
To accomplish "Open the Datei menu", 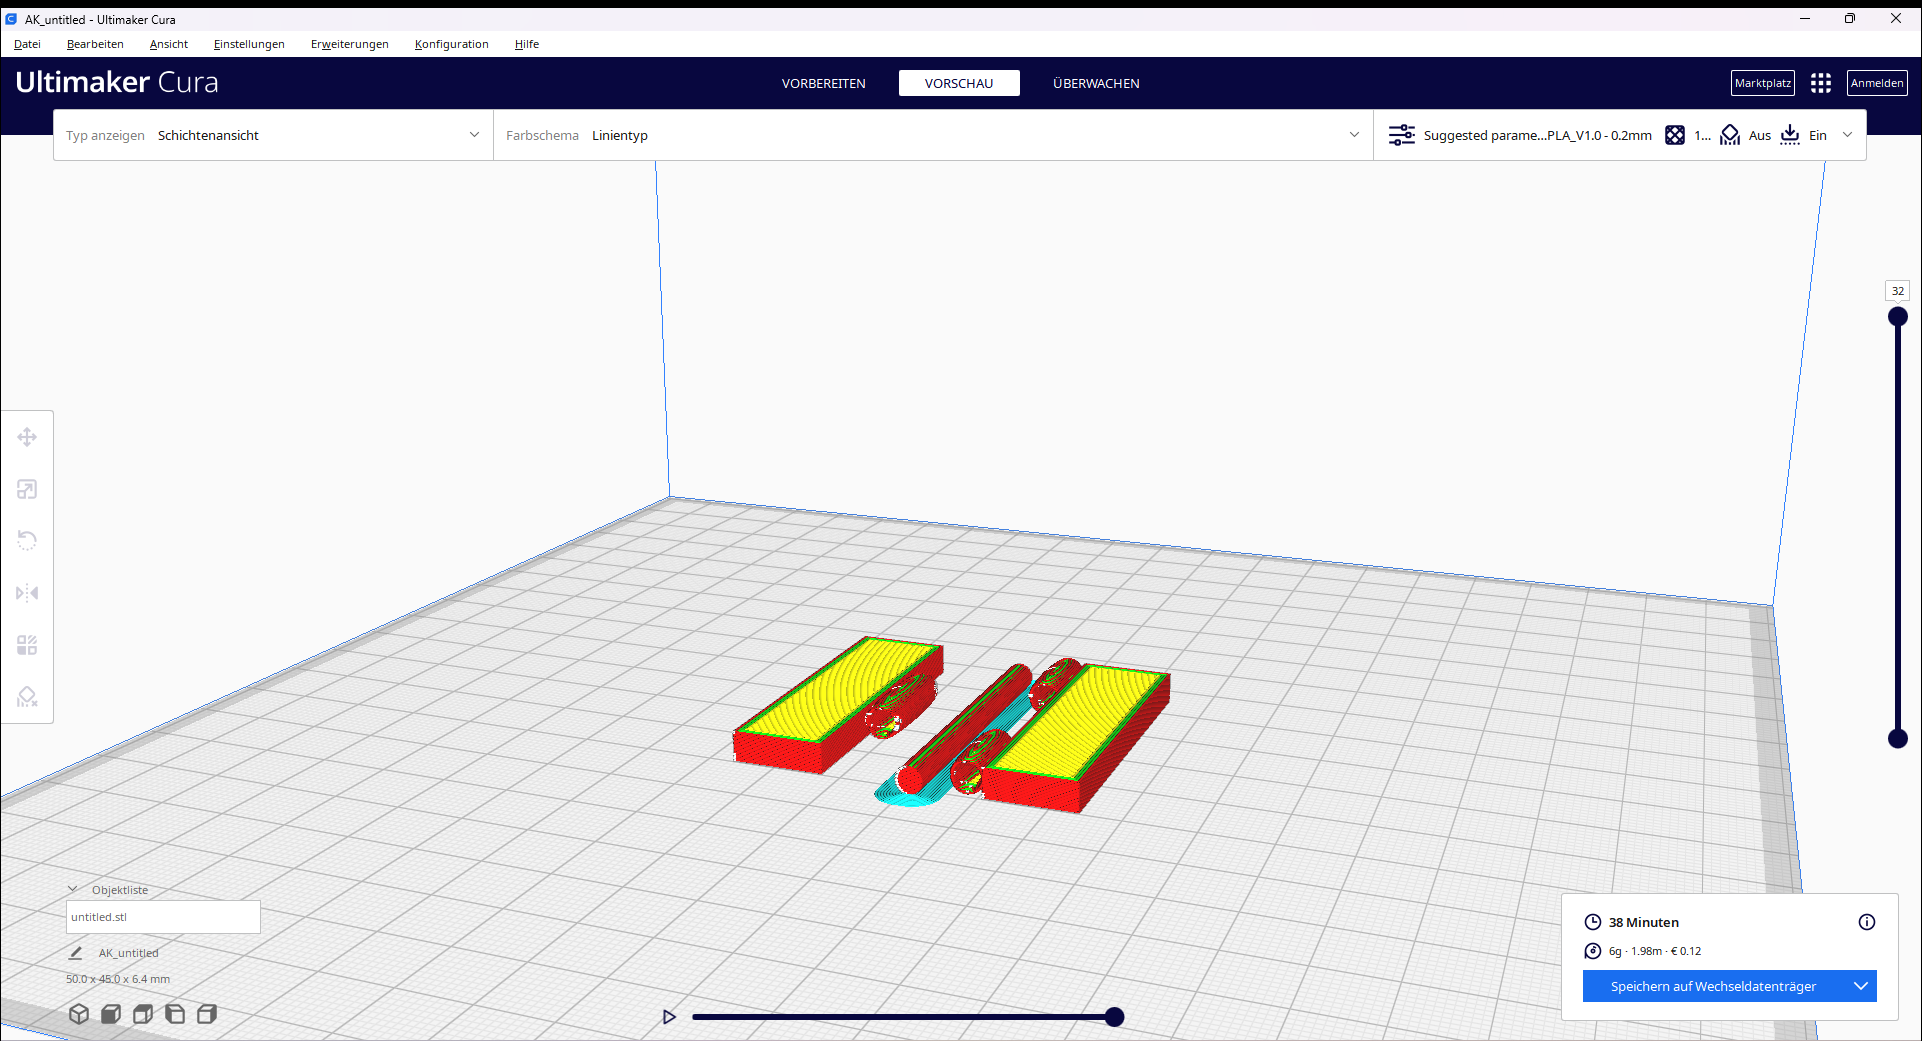I will pyautogui.click(x=27, y=44).
